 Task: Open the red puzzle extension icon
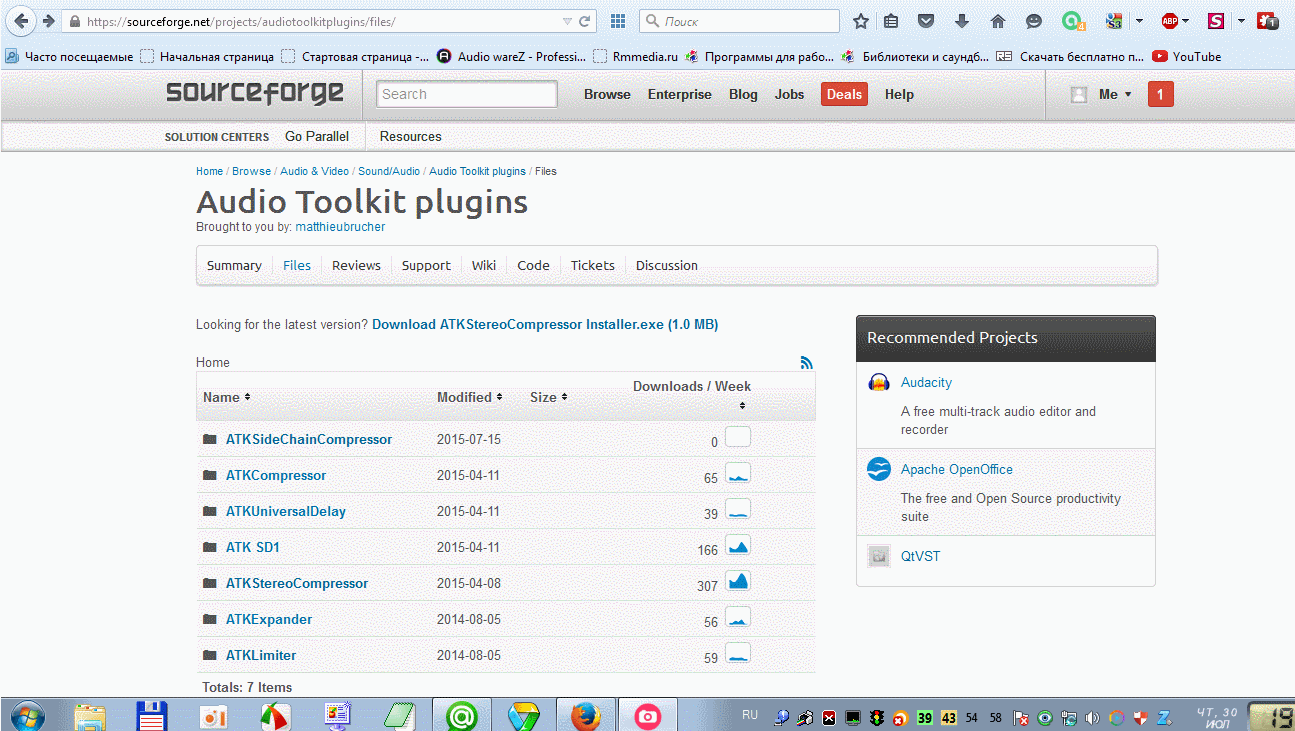pos(1267,21)
